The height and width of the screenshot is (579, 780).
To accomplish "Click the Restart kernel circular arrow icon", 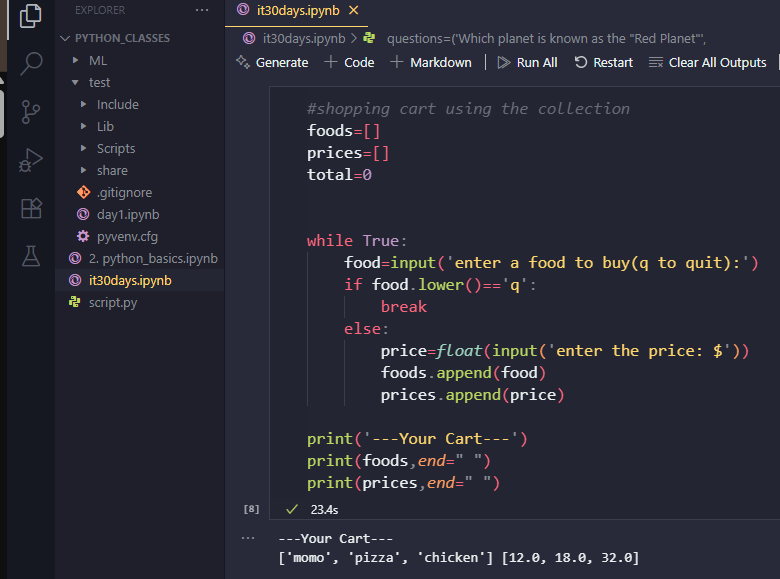I will [581, 62].
